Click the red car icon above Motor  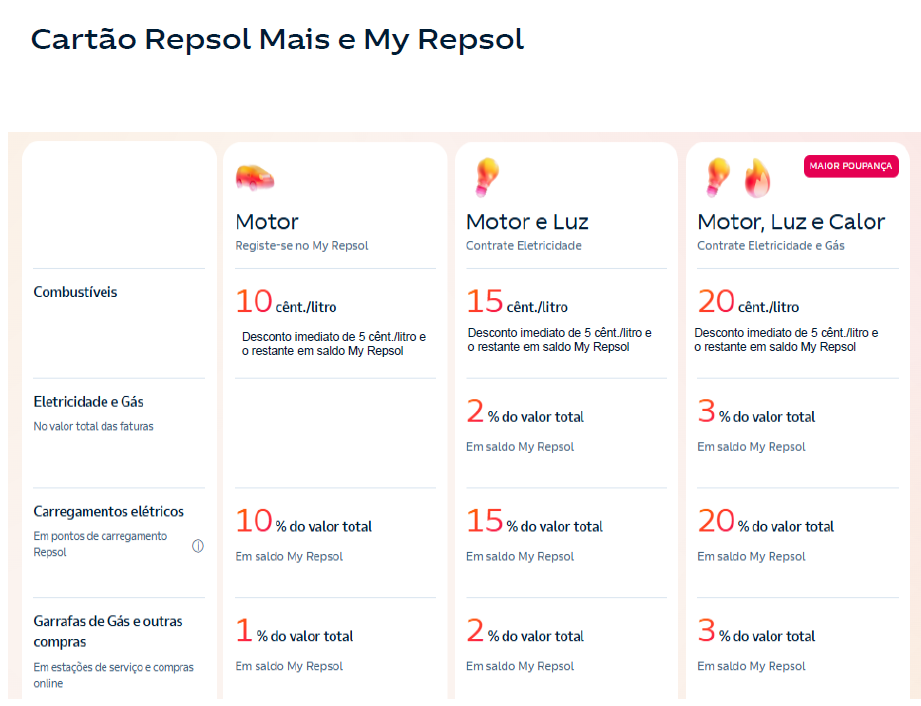pyautogui.click(x=254, y=178)
